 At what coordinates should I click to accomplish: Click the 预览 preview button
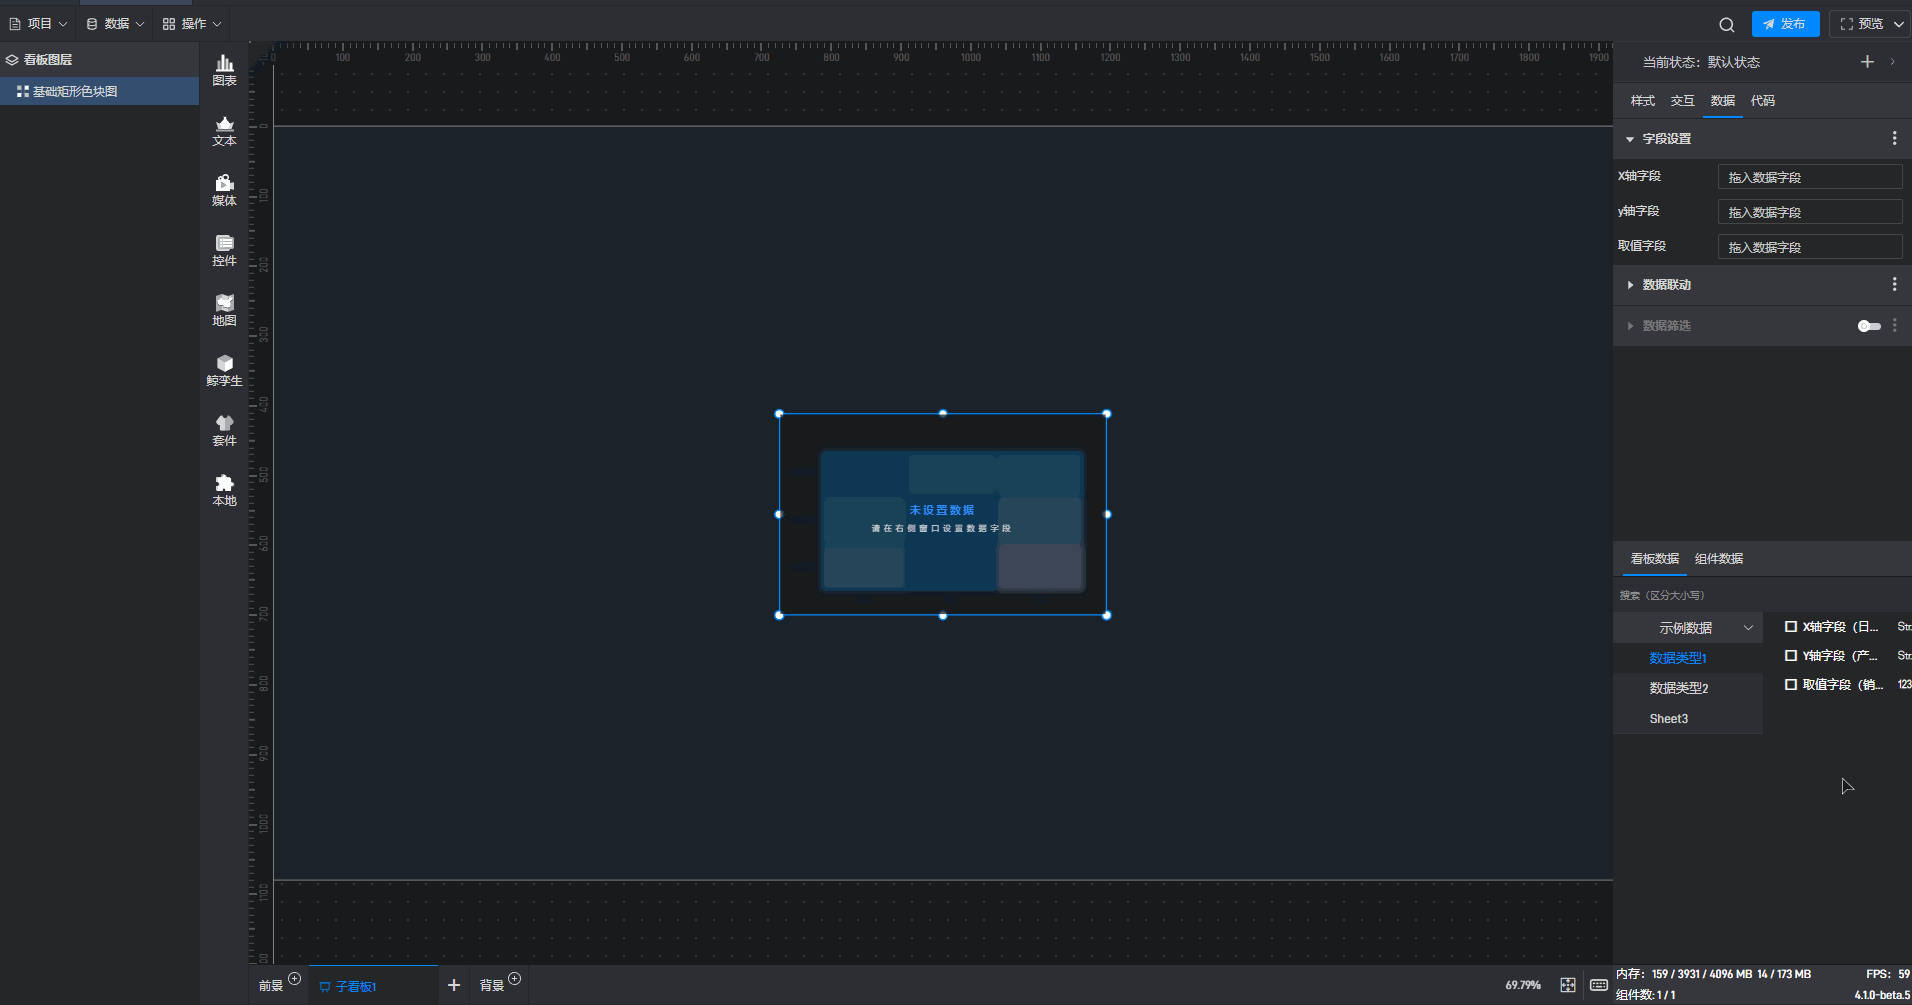click(x=1861, y=24)
